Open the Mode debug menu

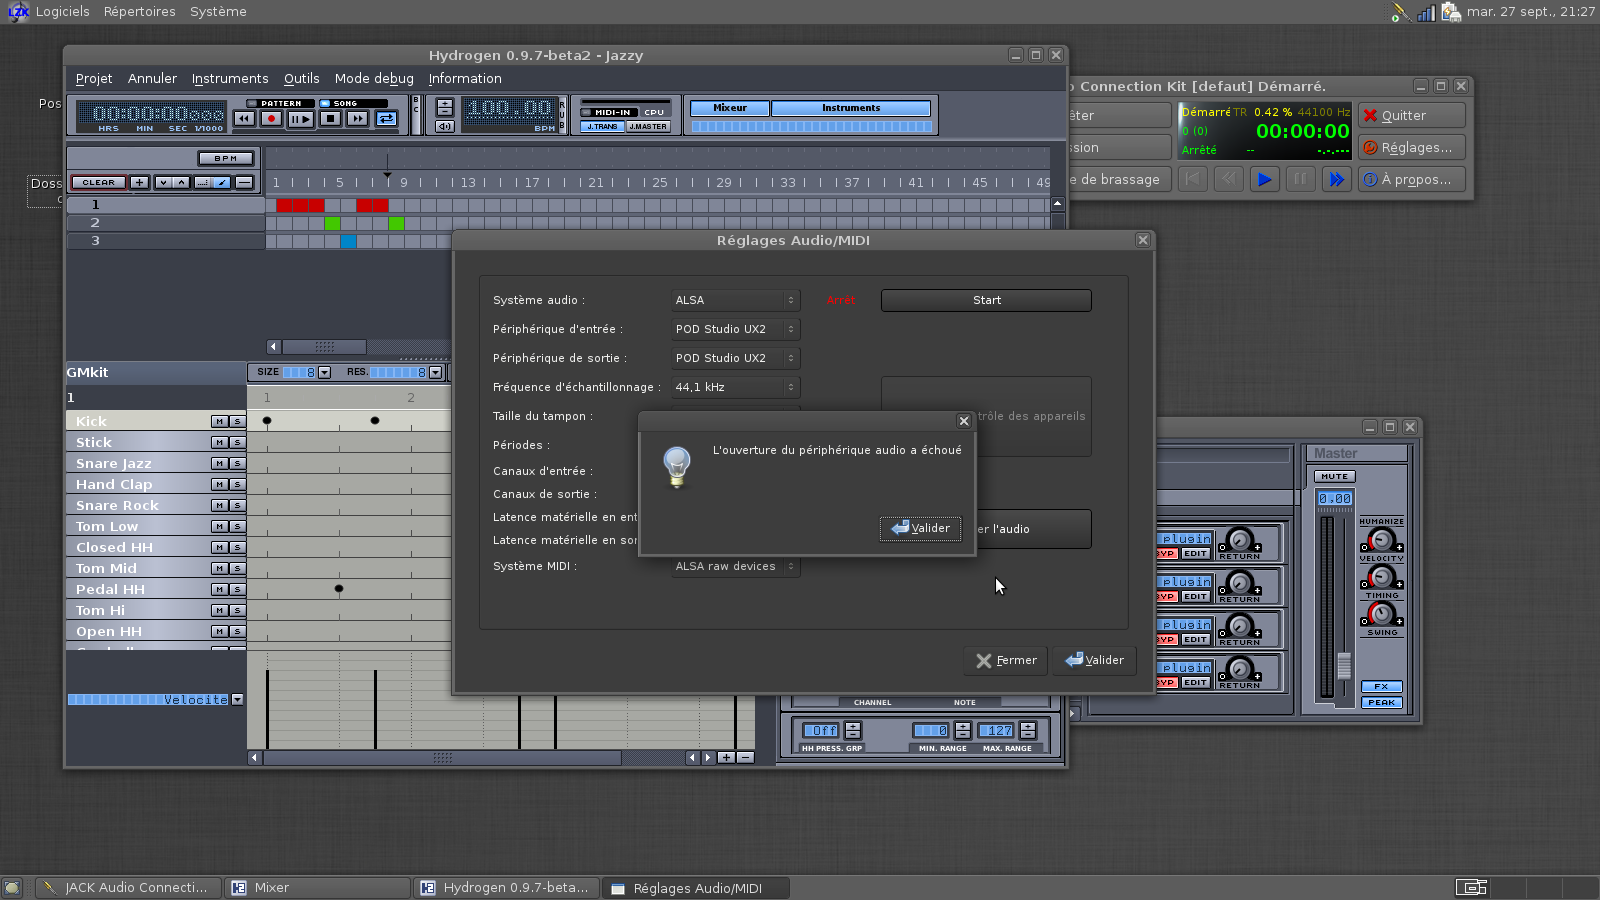(374, 79)
